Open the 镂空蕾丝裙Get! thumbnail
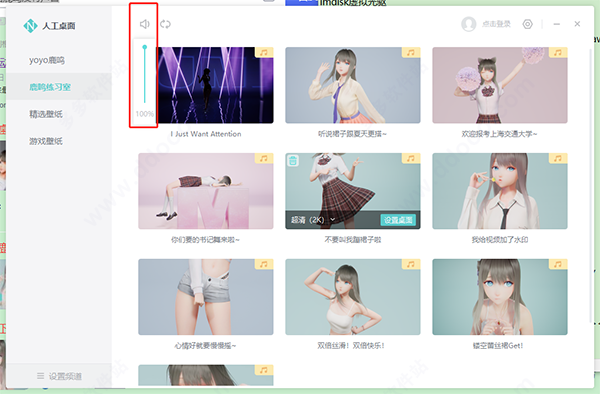The height and width of the screenshot is (394, 600). click(500, 297)
